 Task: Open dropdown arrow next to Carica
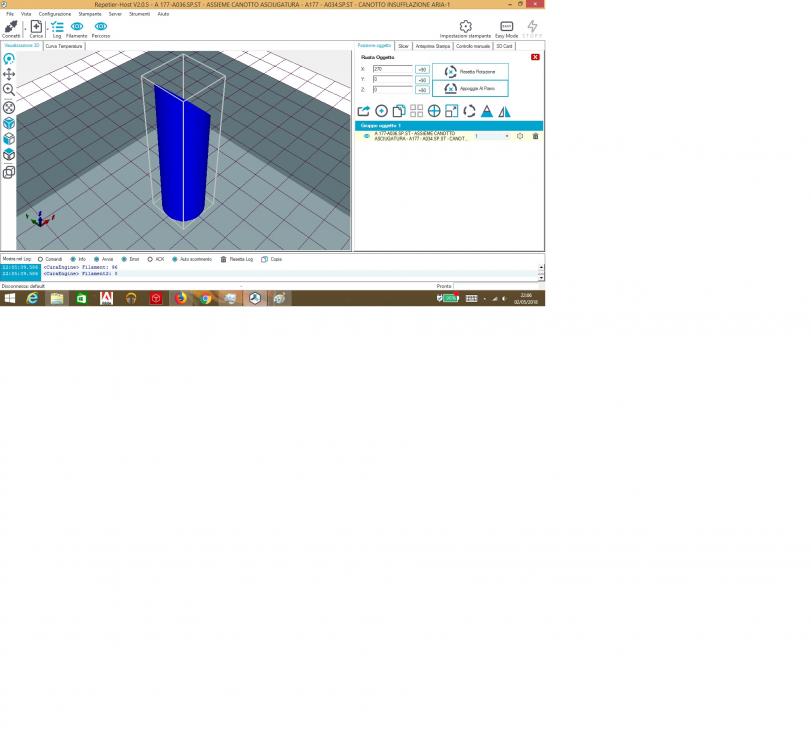pos(46,28)
